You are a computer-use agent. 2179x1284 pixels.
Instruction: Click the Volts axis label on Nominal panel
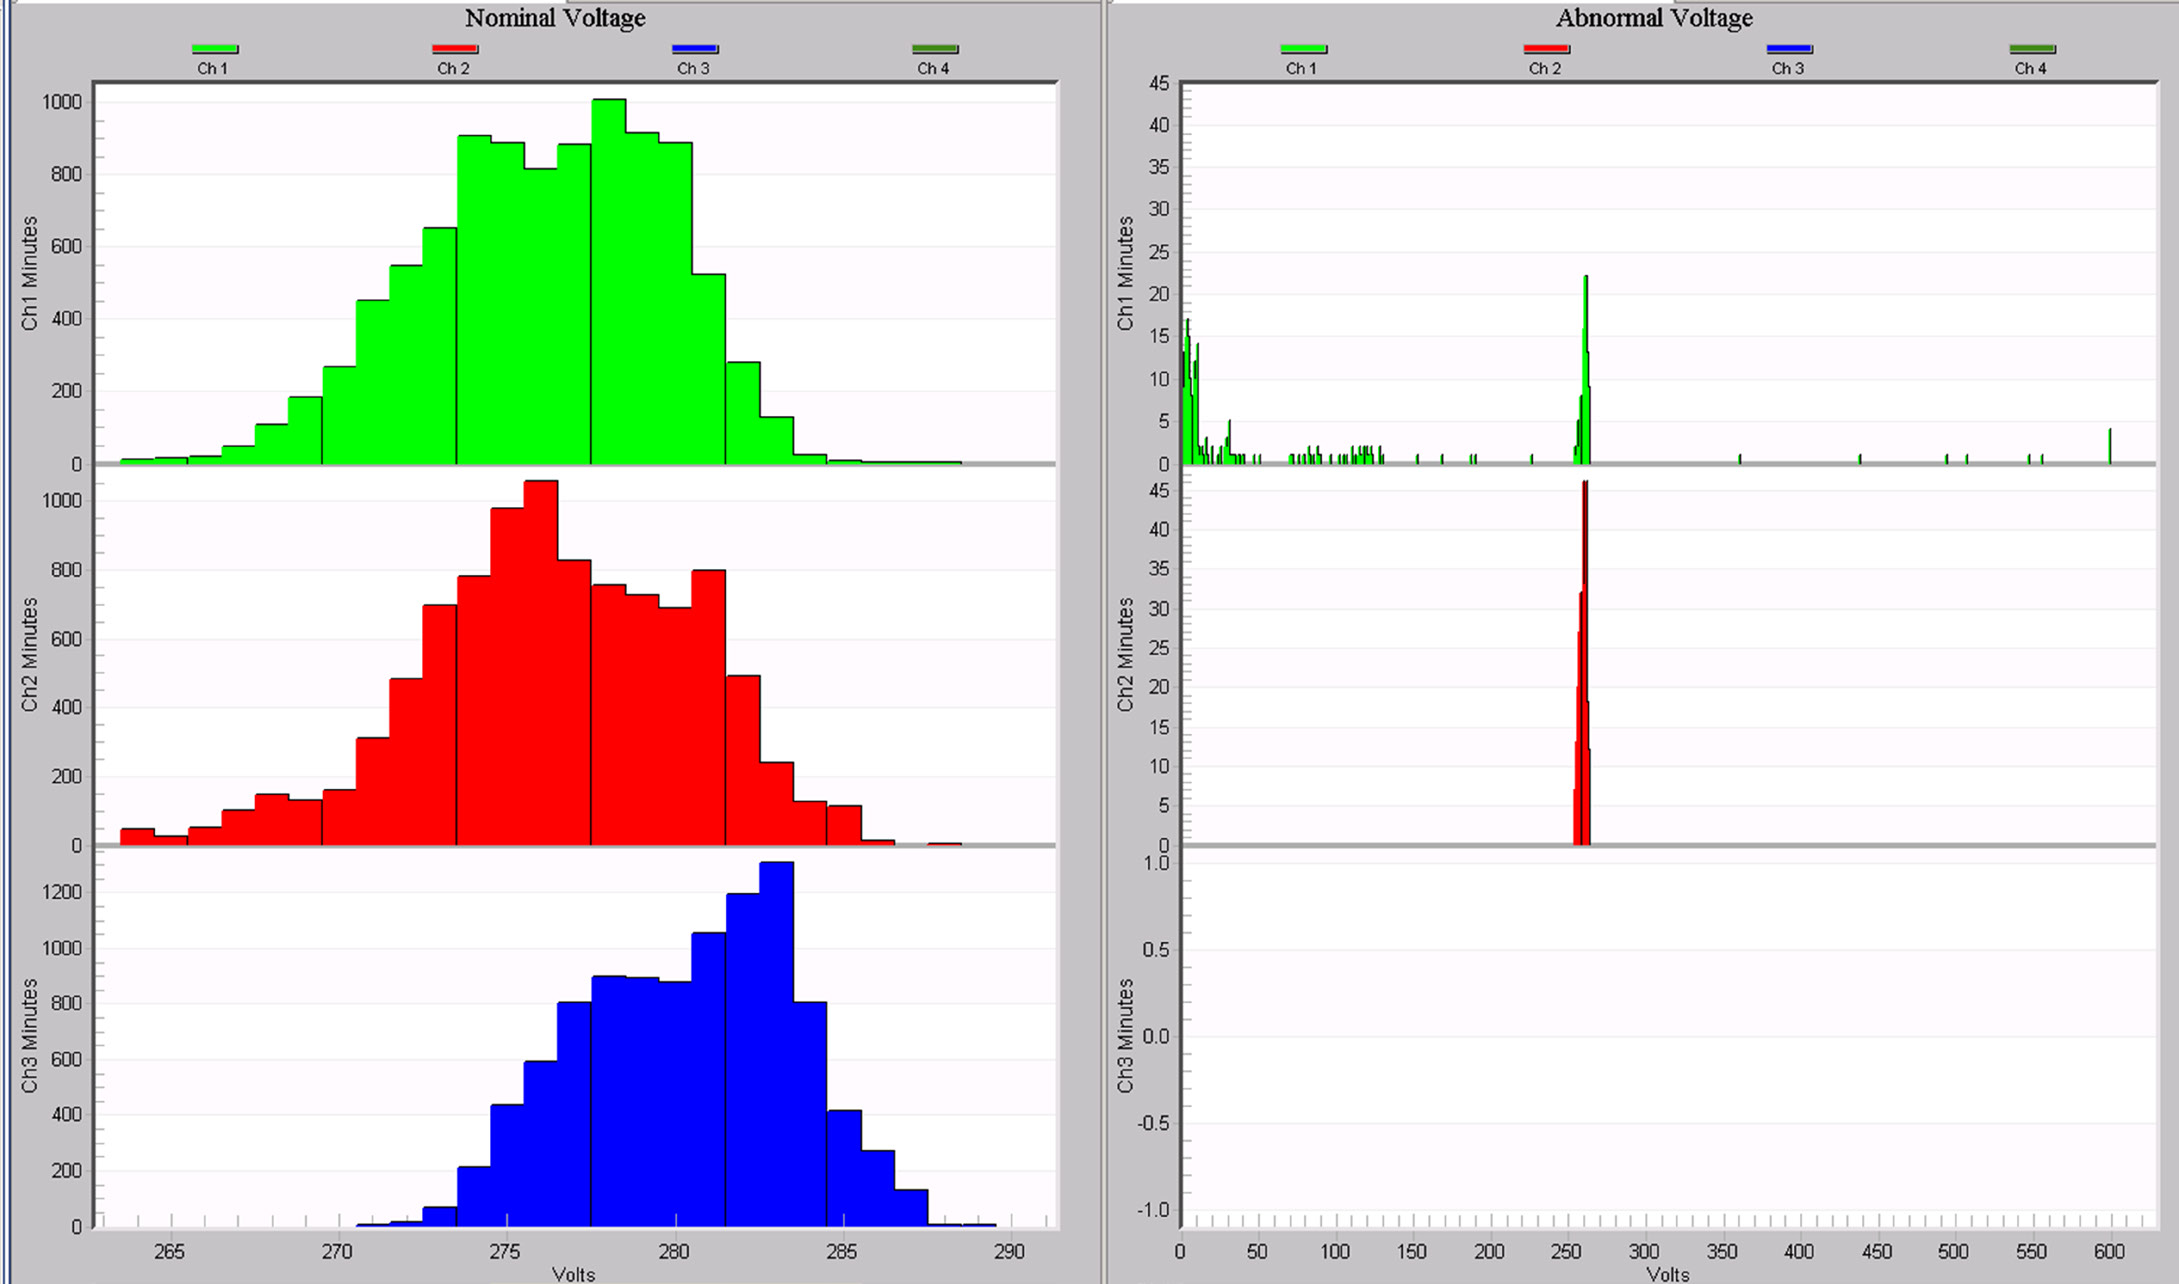tap(573, 1273)
